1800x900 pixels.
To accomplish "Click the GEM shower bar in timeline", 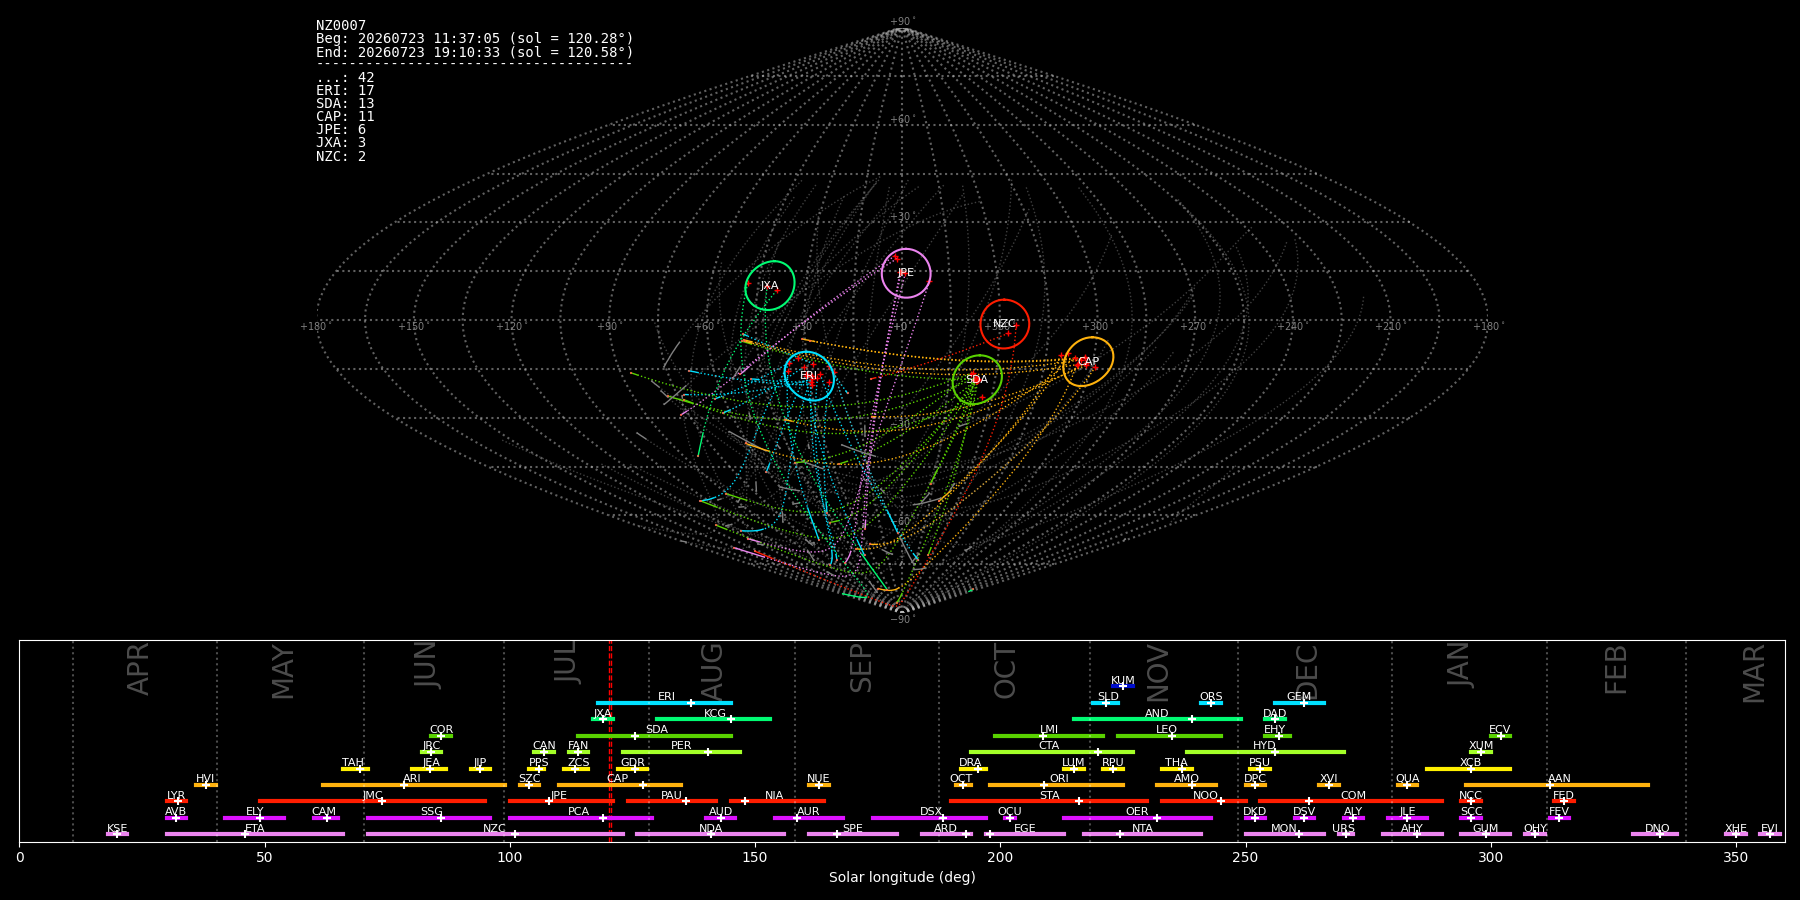I will (x=1299, y=703).
